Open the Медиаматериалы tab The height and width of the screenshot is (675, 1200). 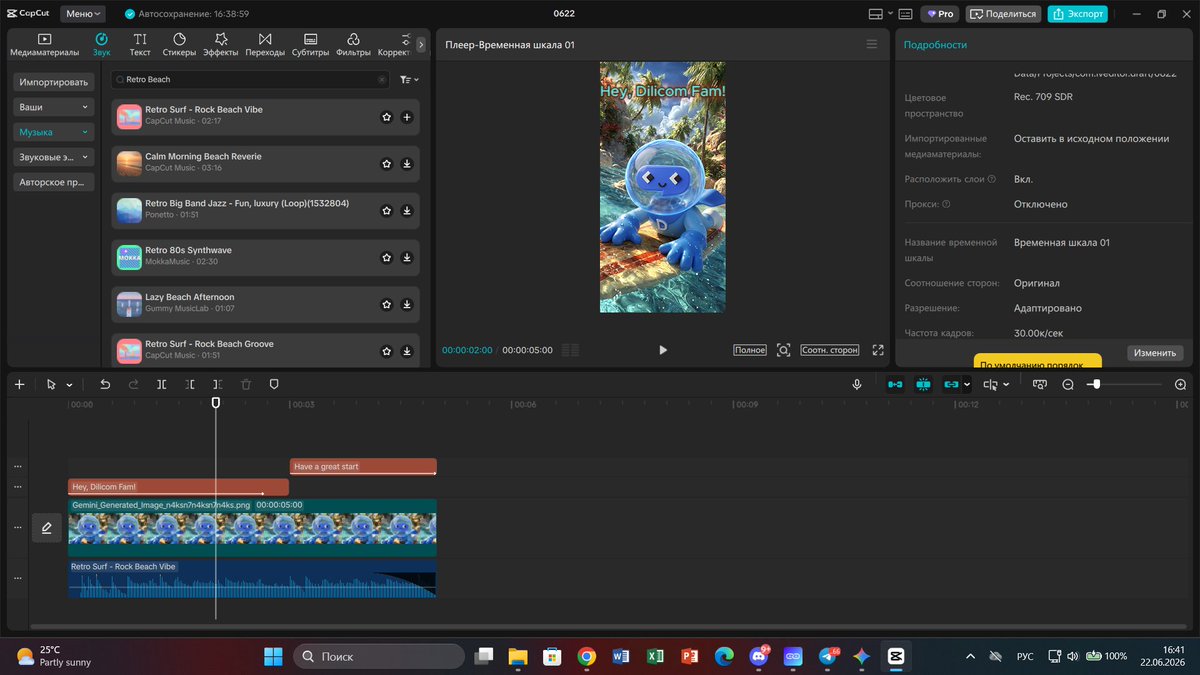coord(44,44)
